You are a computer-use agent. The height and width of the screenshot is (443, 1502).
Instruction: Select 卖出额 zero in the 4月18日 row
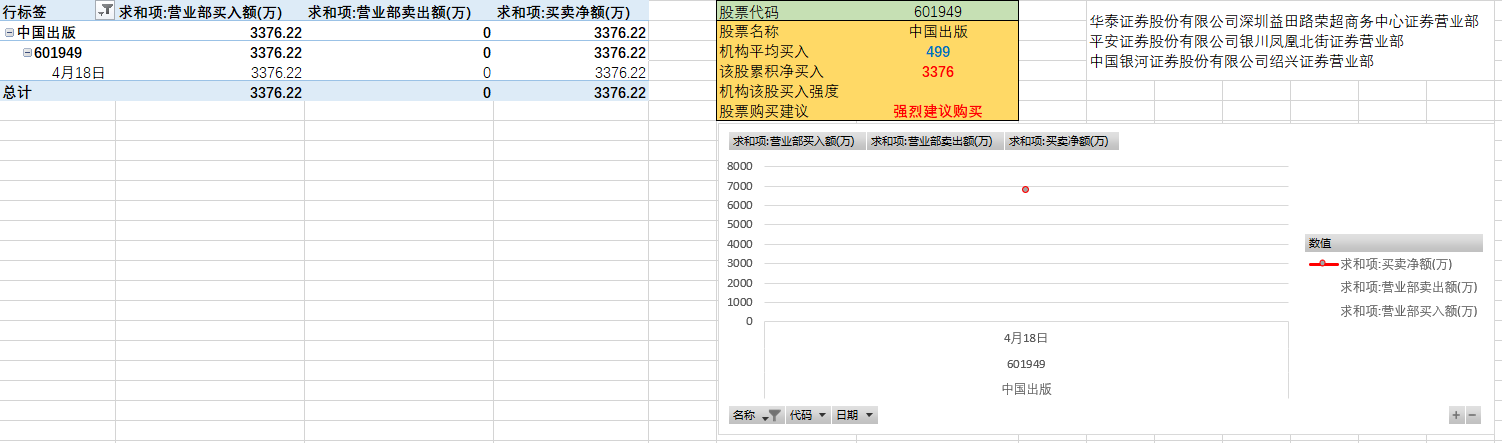[487, 72]
